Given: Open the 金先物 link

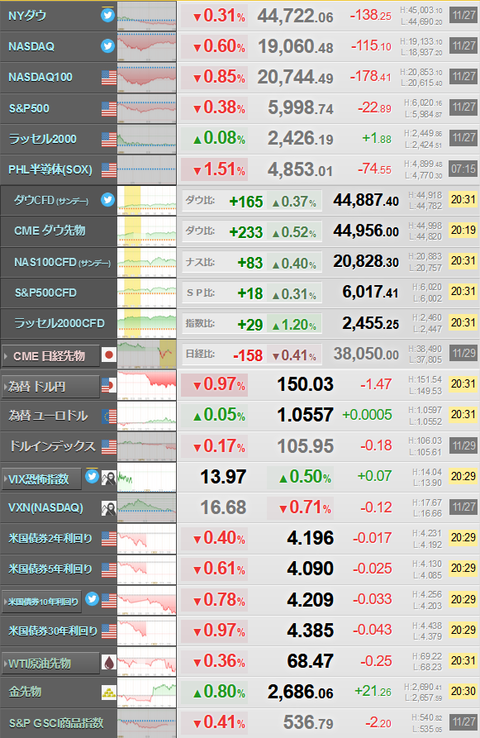Looking at the screenshot, I should click(25, 692).
